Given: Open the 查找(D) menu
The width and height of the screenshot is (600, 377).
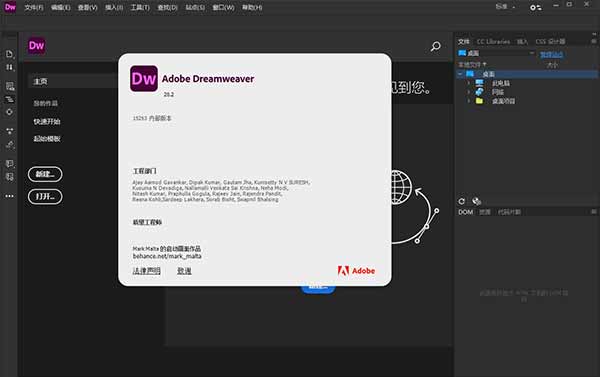Looking at the screenshot, I should (x=168, y=7).
